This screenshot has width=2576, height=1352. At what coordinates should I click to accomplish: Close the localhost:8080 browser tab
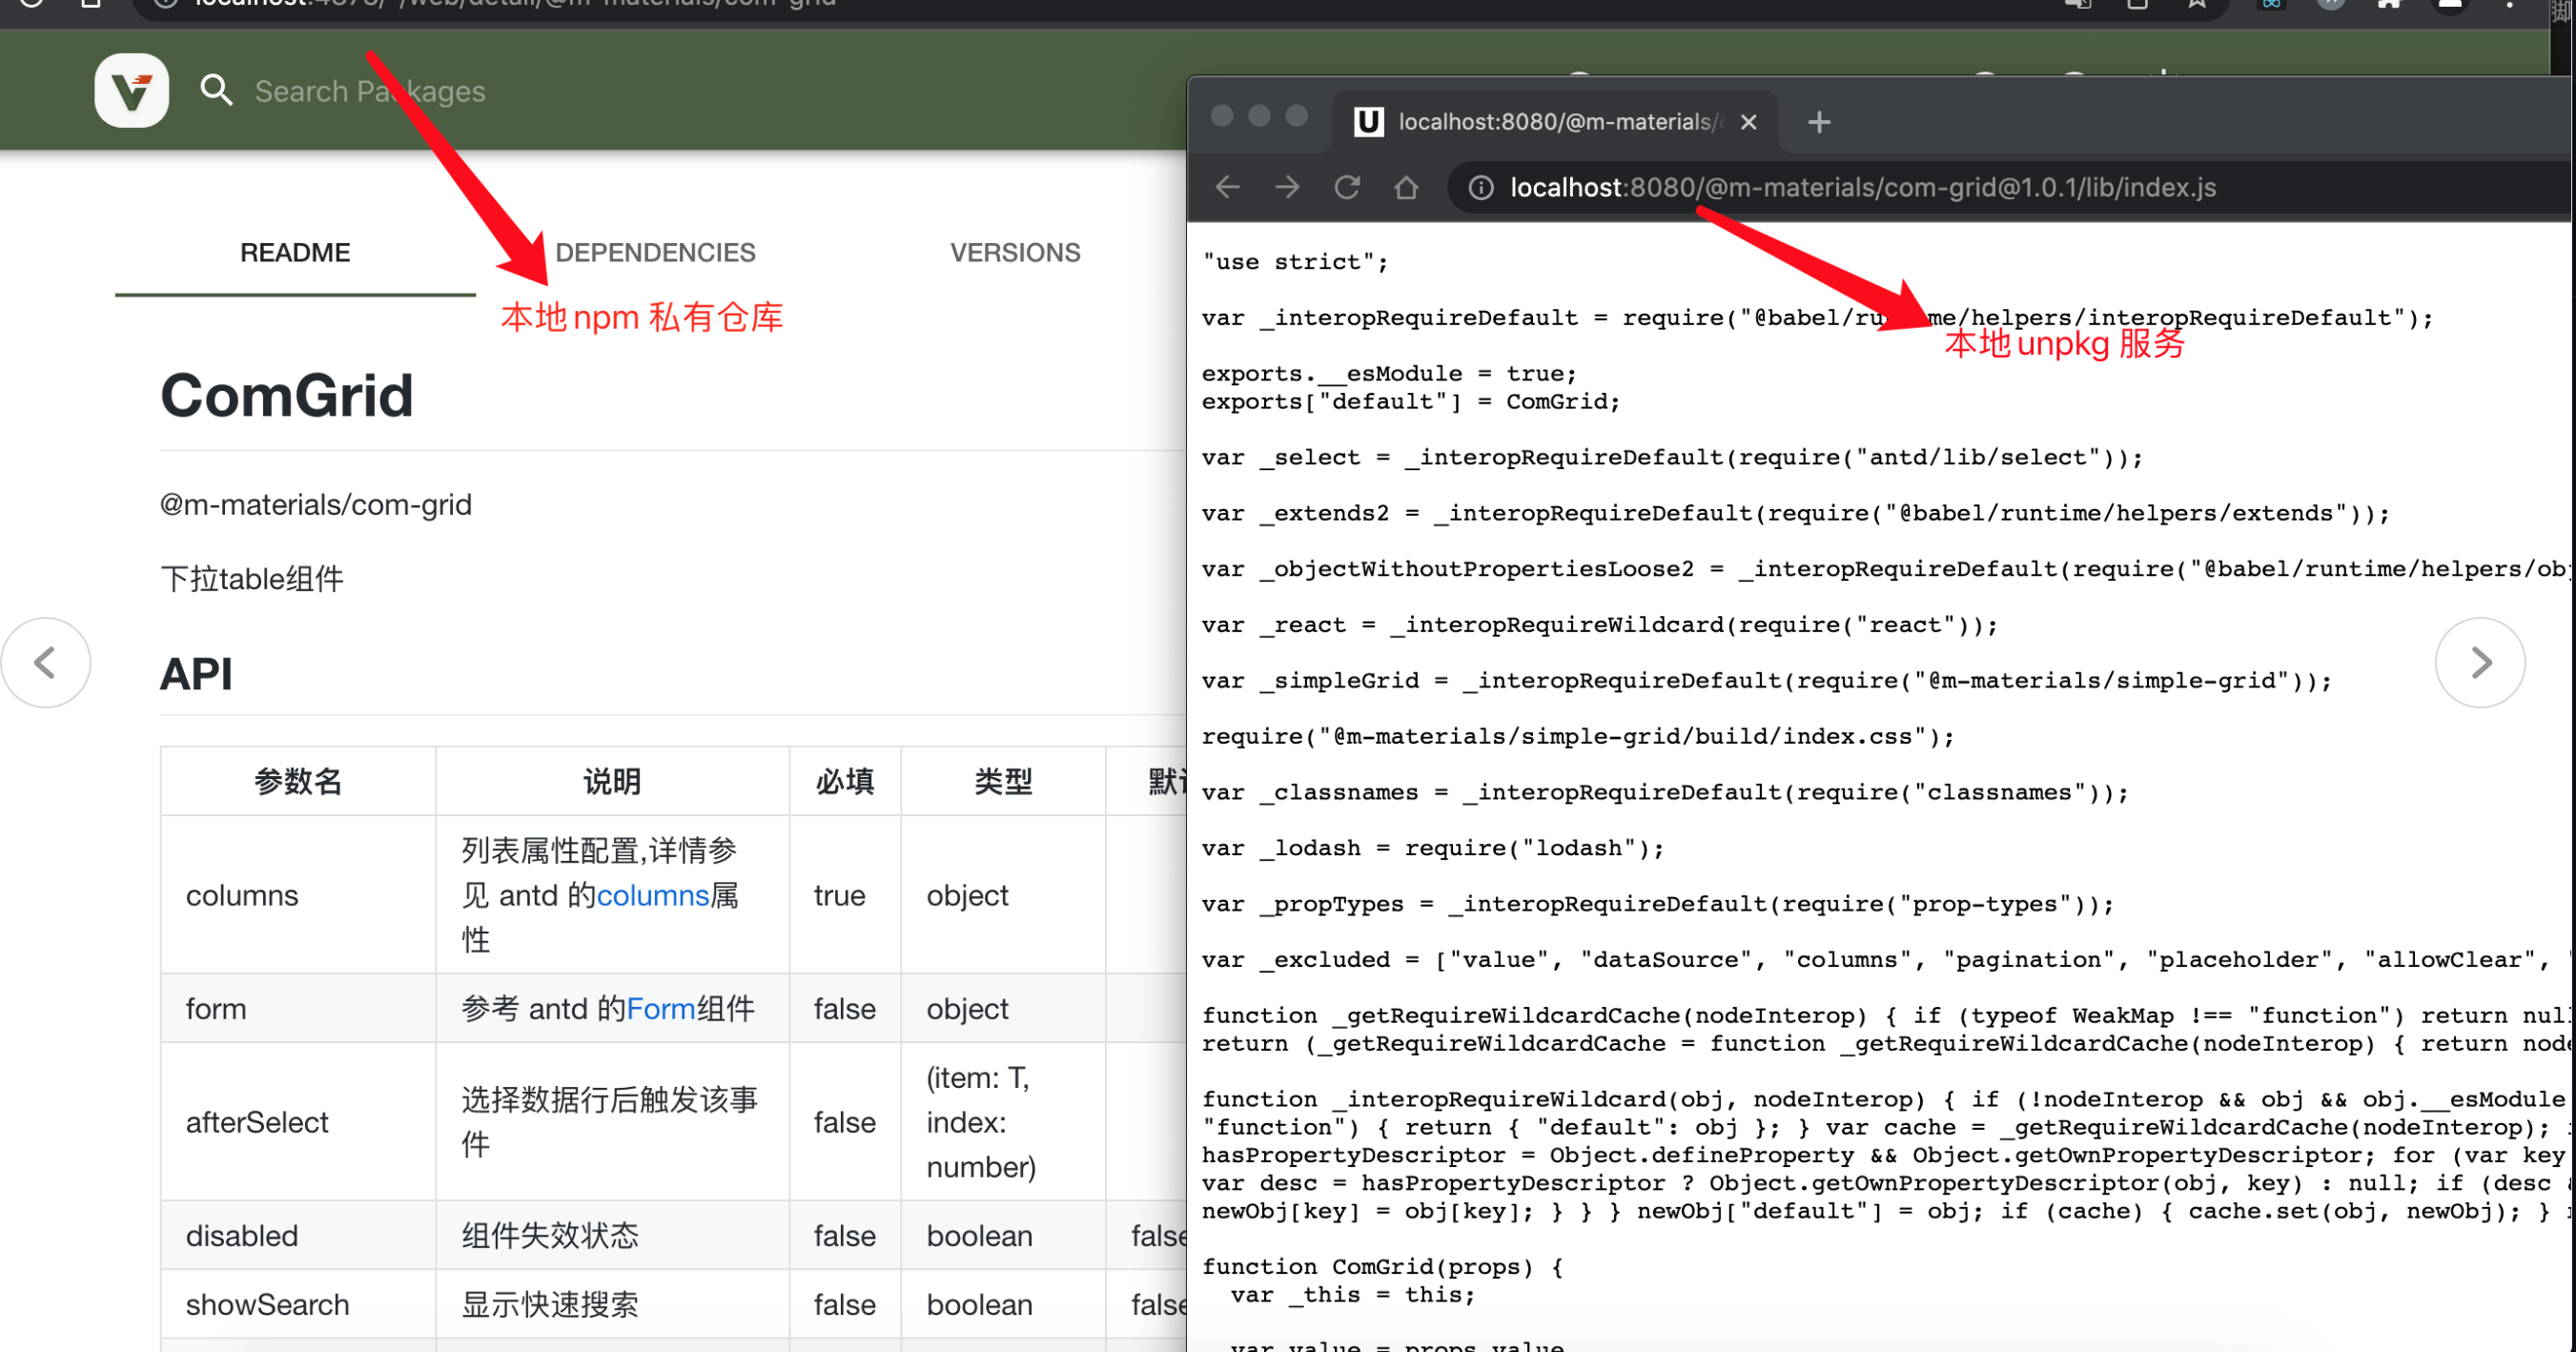(1748, 122)
